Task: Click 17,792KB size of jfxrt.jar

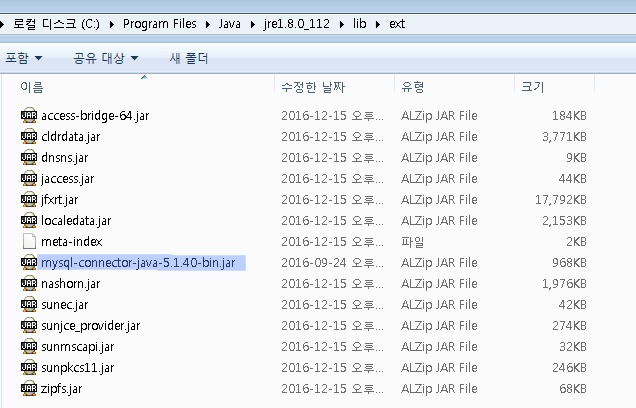Action: point(561,200)
